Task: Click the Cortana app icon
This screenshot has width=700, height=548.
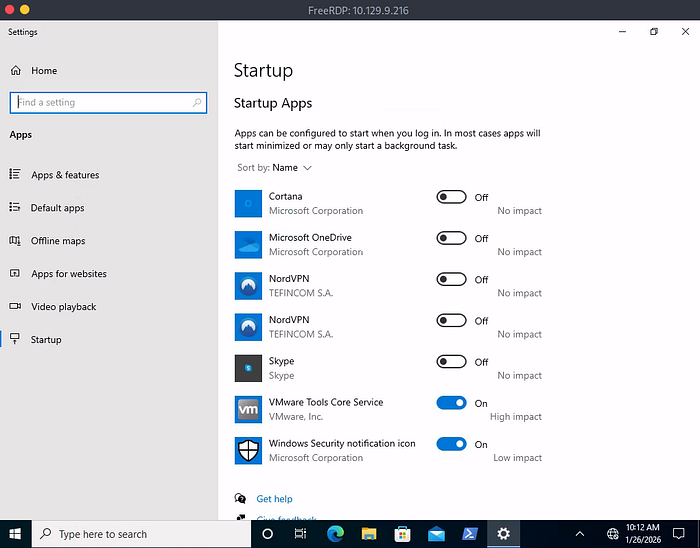Action: tap(248, 203)
